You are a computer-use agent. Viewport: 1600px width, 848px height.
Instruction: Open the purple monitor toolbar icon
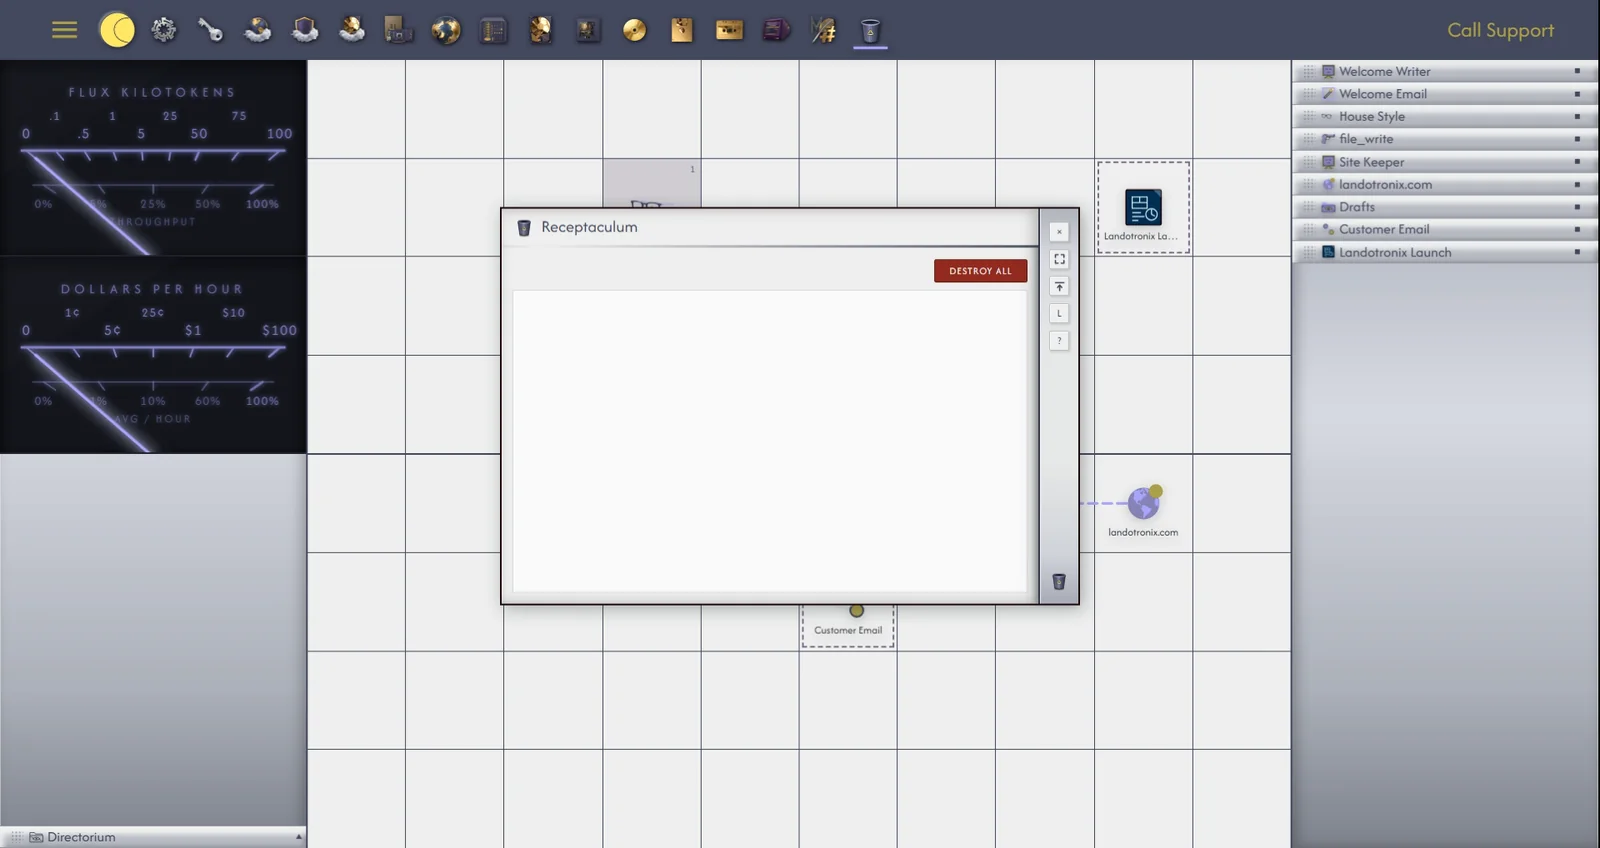click(x=776, y=30)
